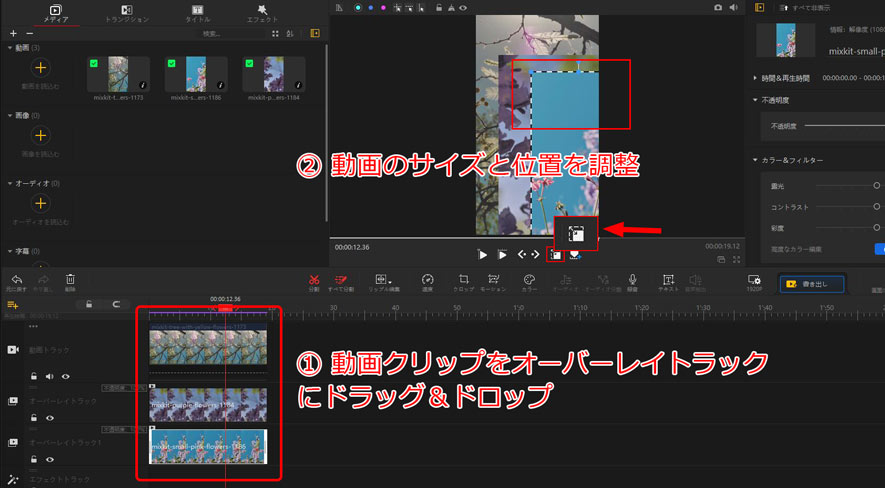The width and height of the screenshot is (885, 488).
Task: Open fullscreen preview via corner icon
Action: (x=737, y=260)
